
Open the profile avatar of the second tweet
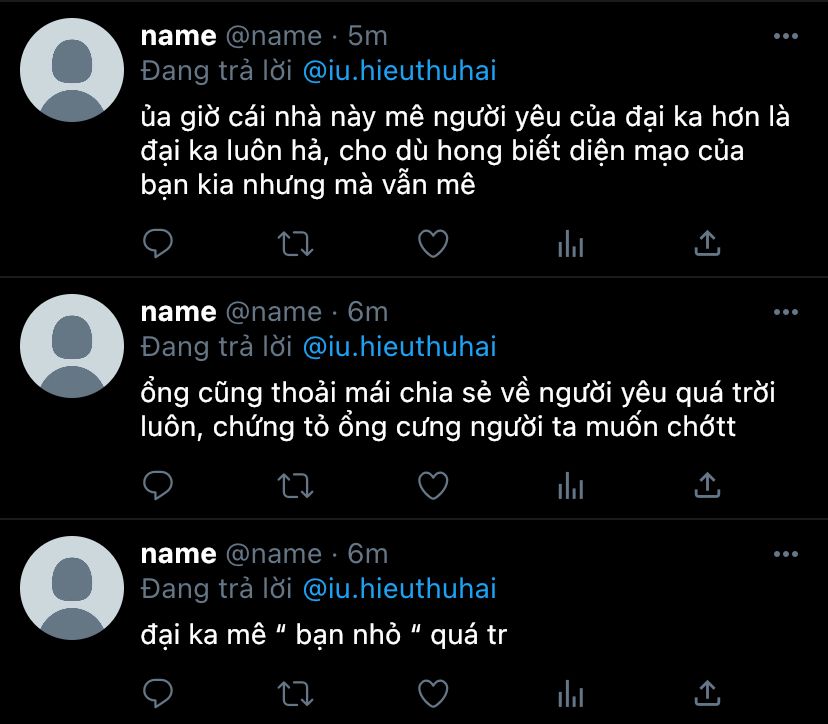72,346
